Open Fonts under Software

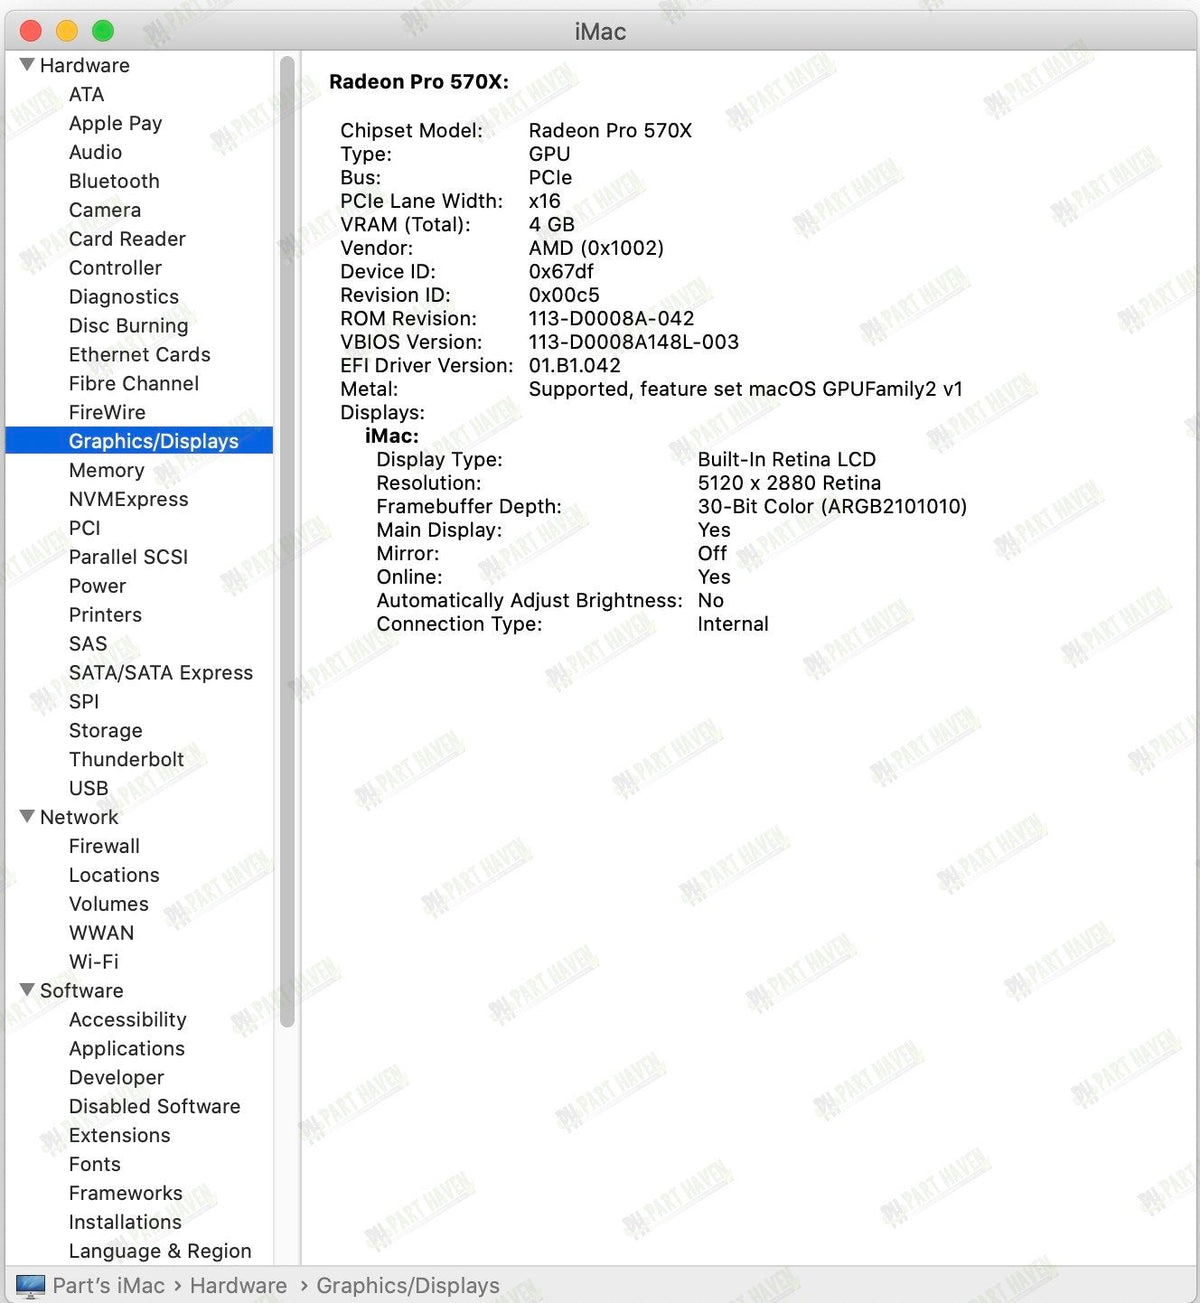tap(94, 1164)
